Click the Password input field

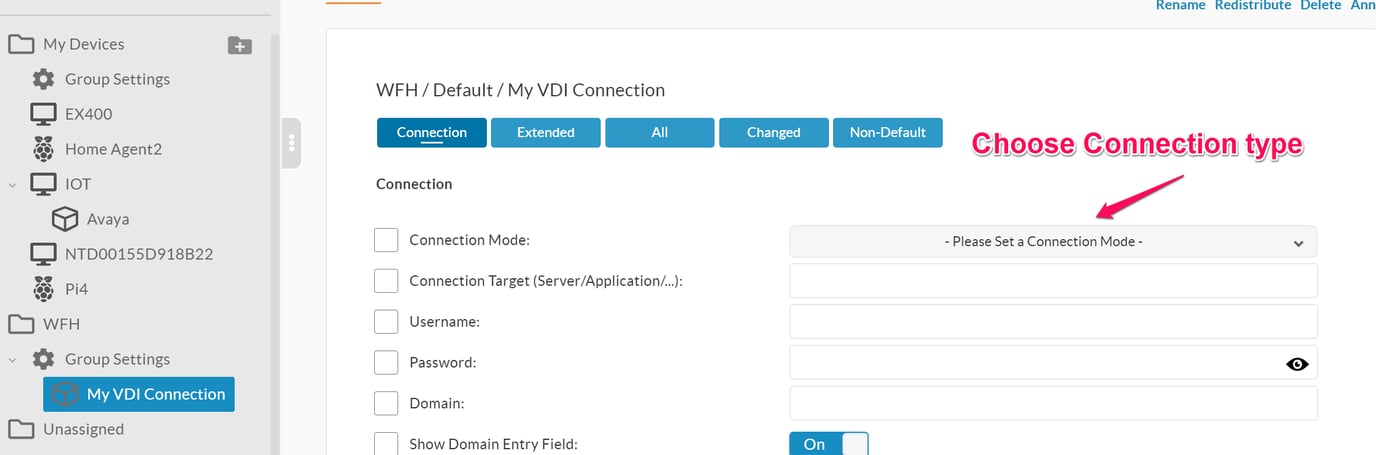1053,363
